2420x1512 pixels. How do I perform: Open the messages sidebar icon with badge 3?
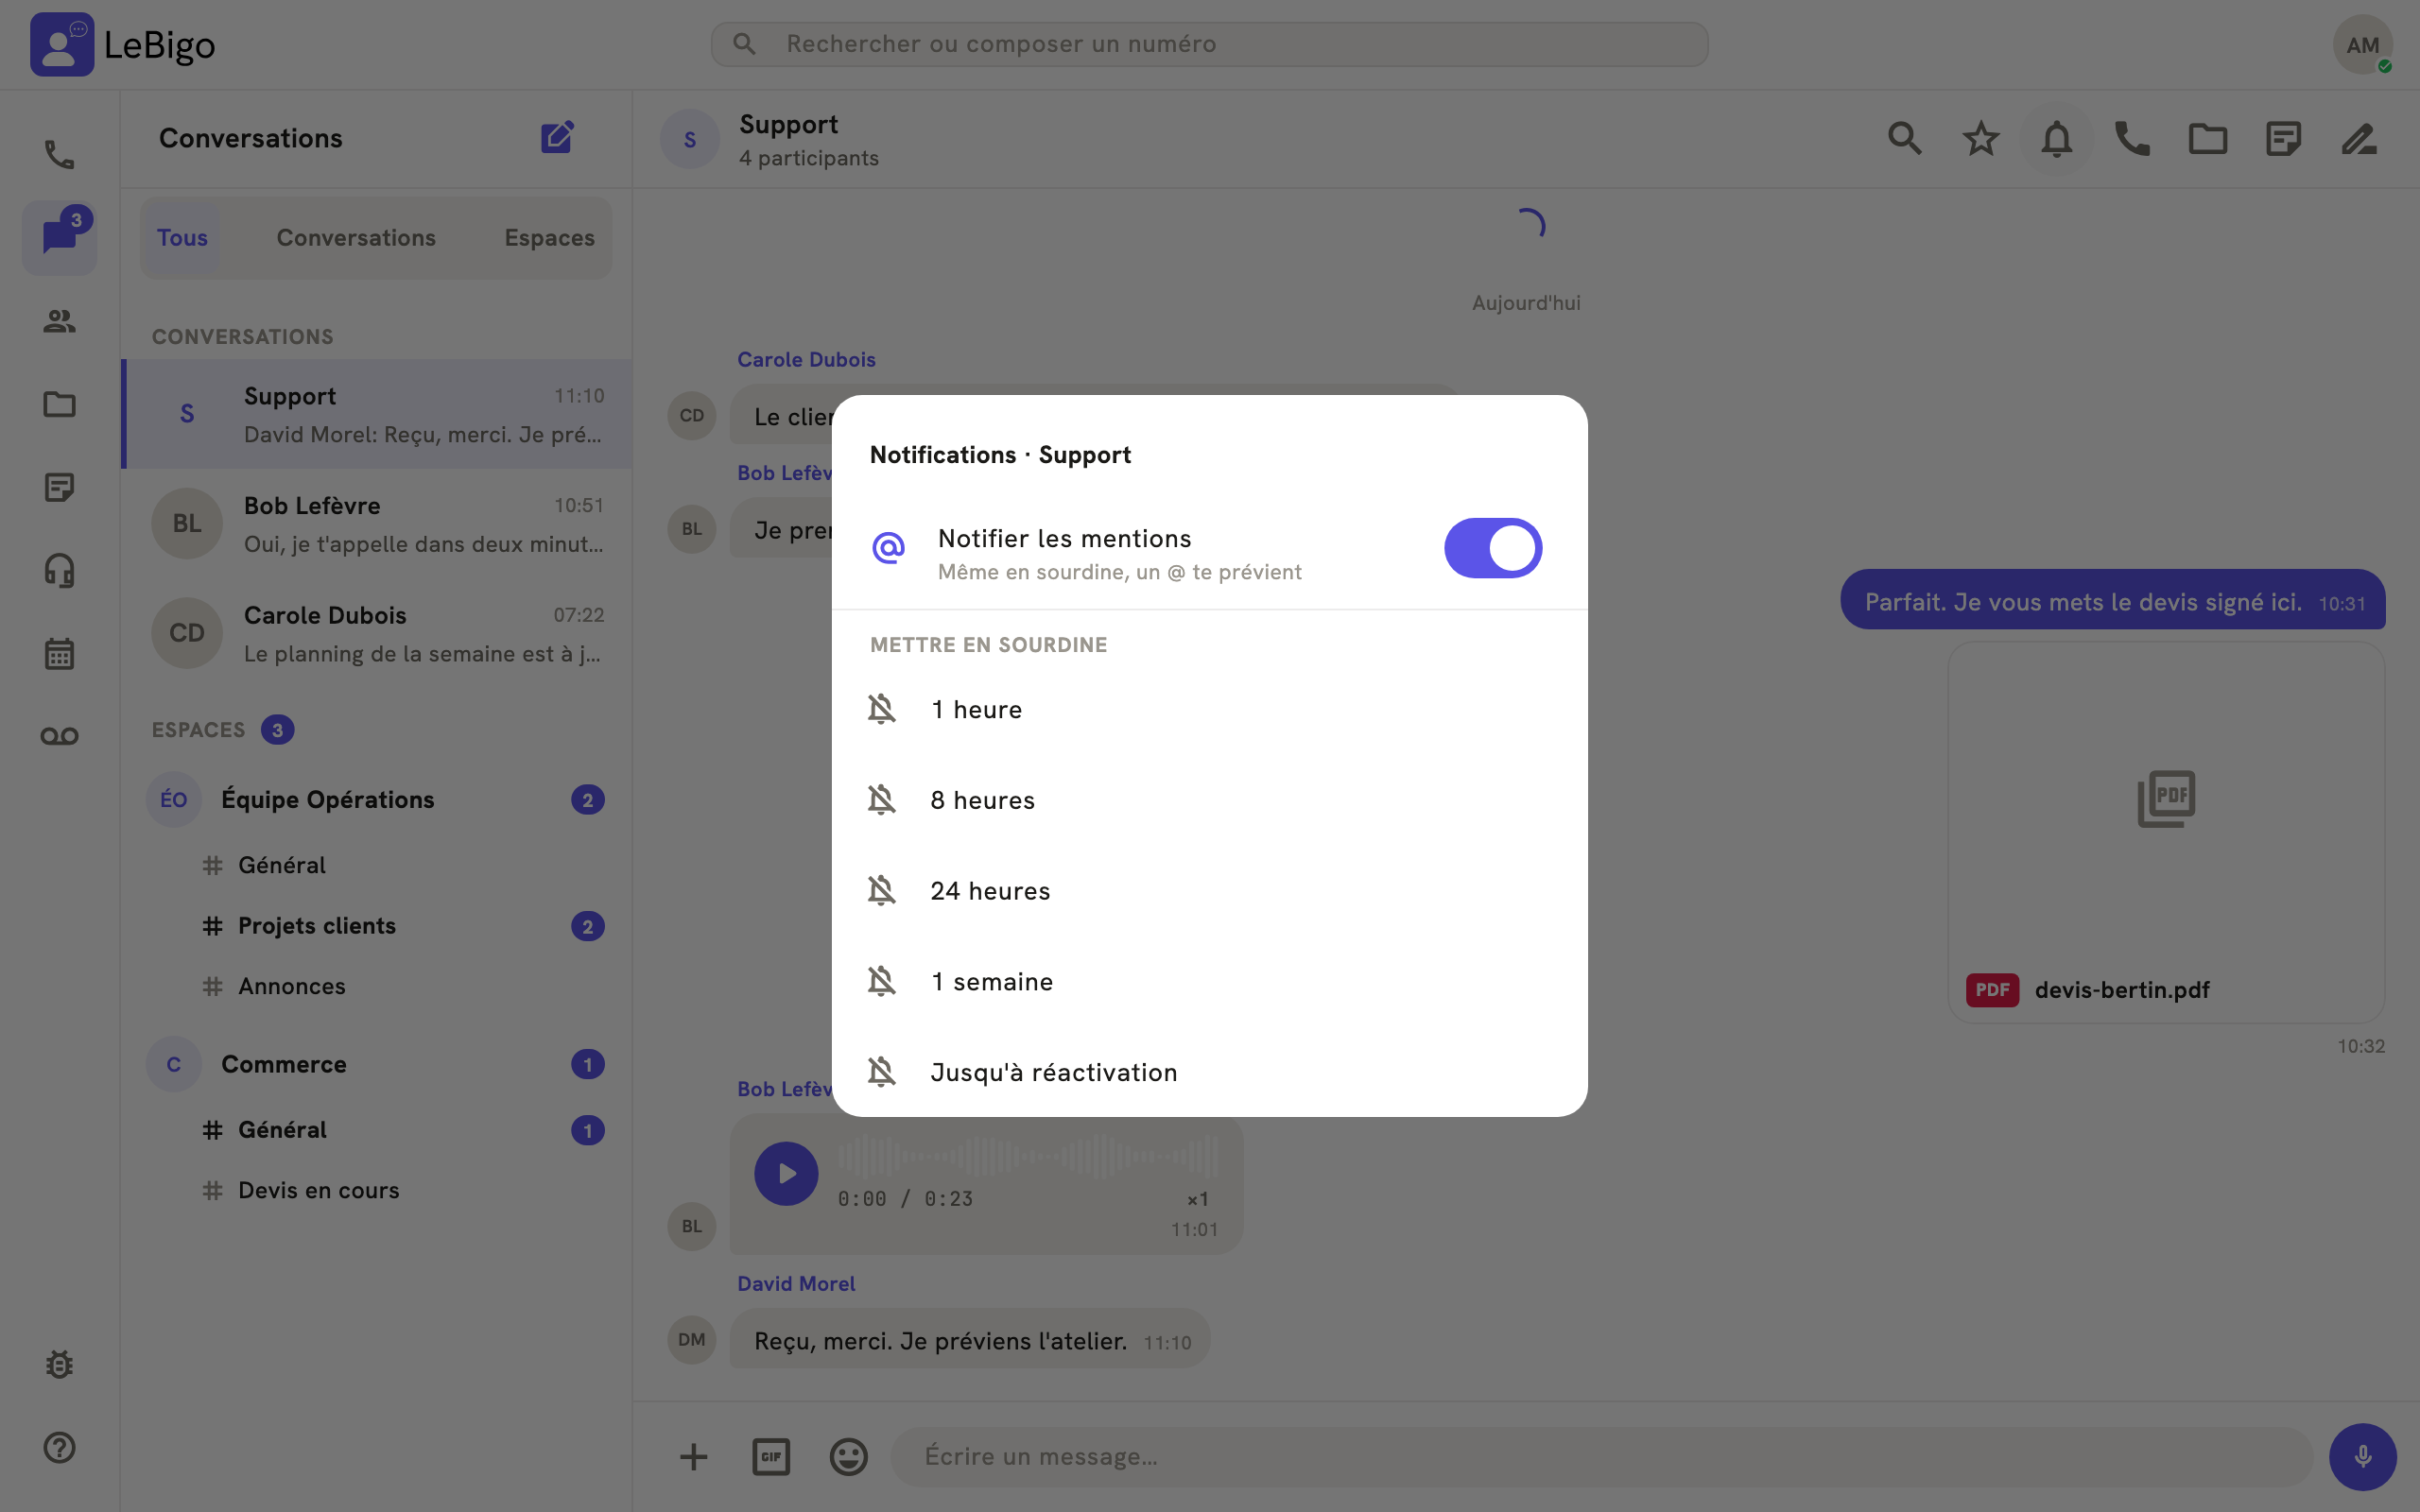click(x=59, y=237)
